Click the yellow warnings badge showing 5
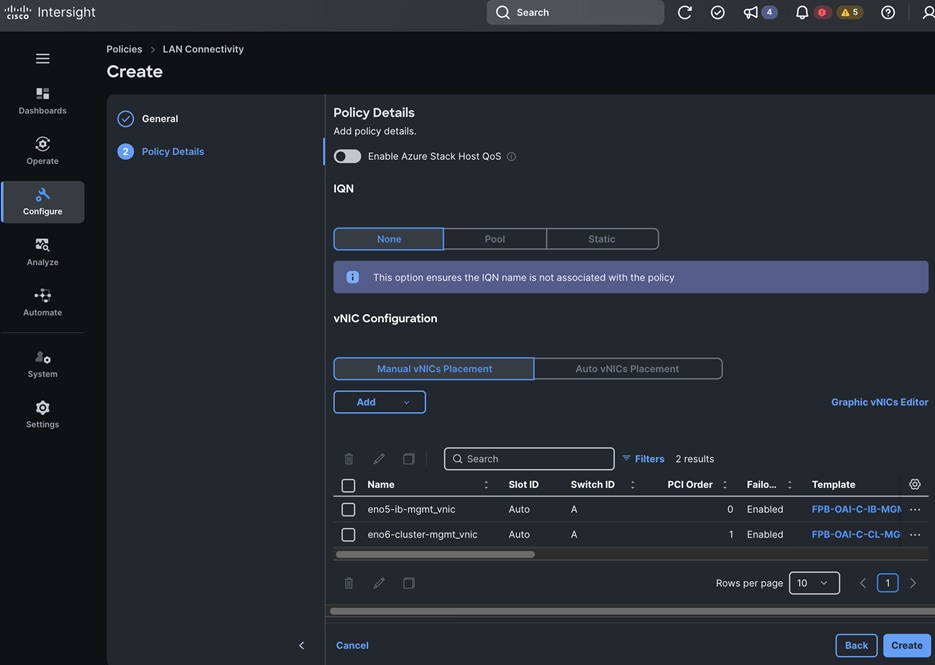935x665 pixels. 850,13
